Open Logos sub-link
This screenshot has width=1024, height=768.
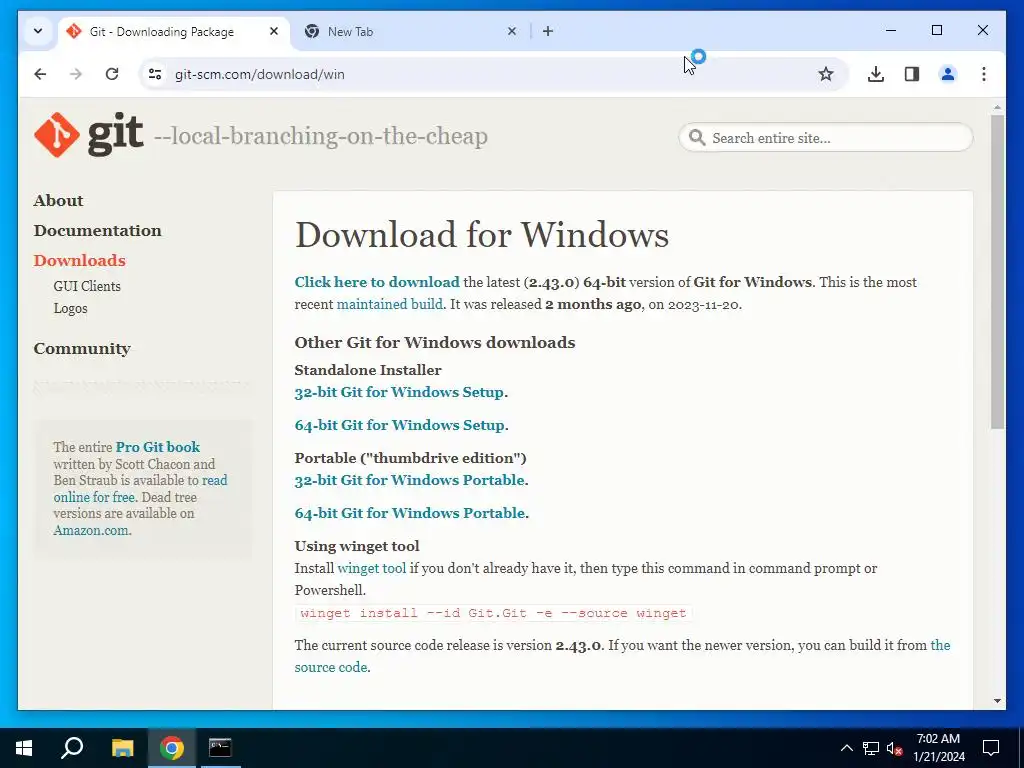coord(70,308)
